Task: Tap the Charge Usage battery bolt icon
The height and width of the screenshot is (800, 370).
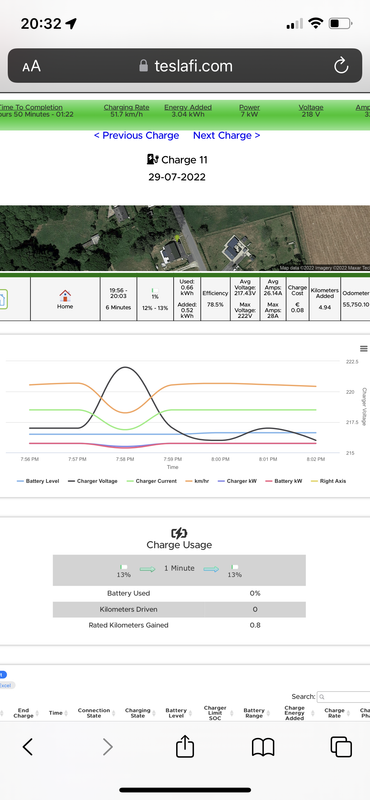Action: coord(179,533)
